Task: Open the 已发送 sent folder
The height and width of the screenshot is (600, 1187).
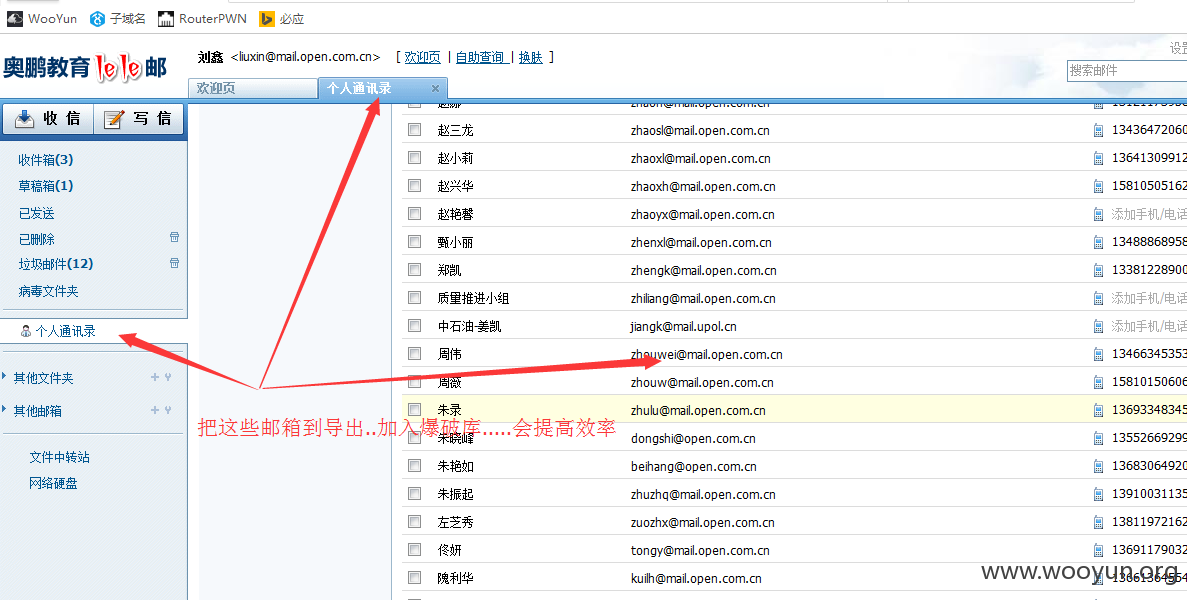Action: pos(36,213)
